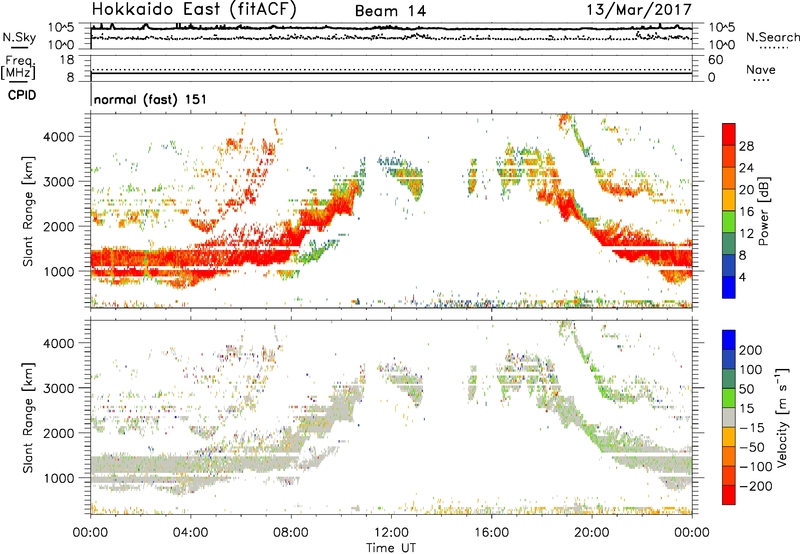Click the 'Time UT' axis title
Viewport: 800px width, 554px height.
coord(391,547)
